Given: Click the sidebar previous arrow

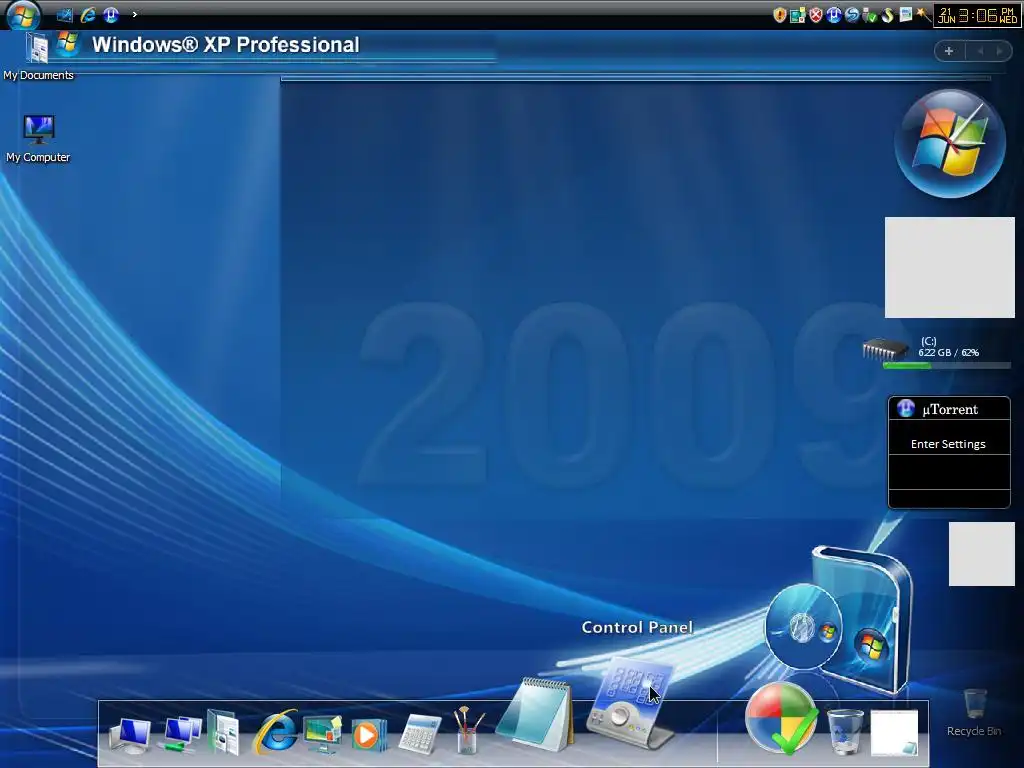Looking at the screenshot, I should pos(980,51).
